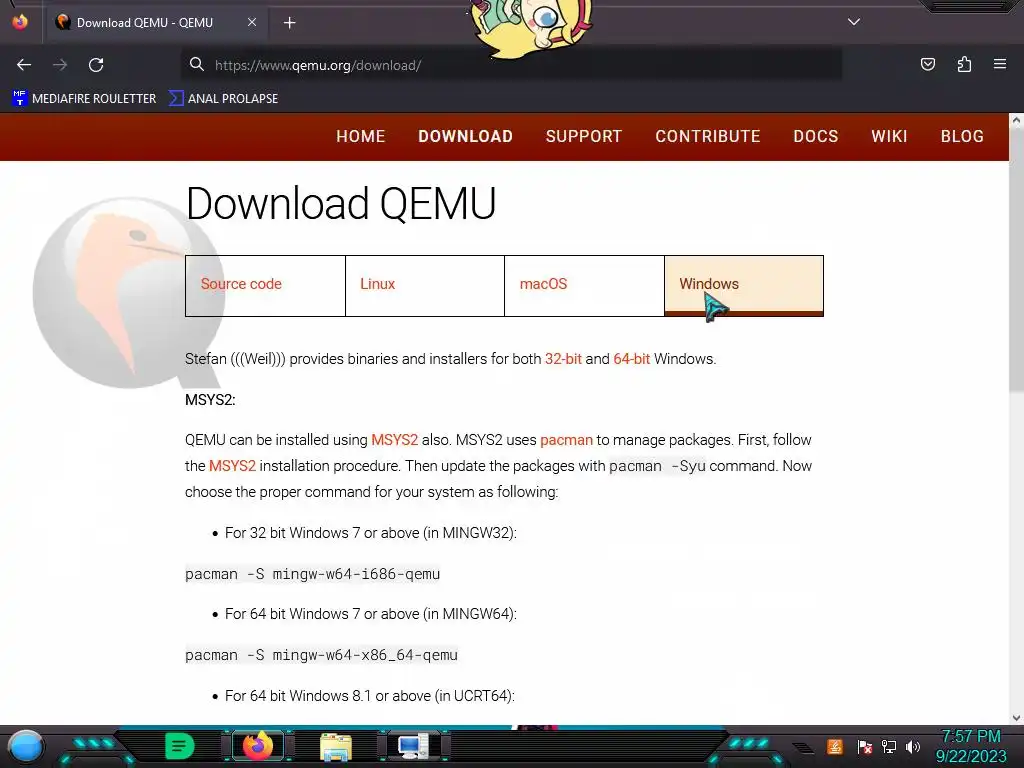Screen dimensions: 1024x768
Task: Open File Explorer from taskbar
Action: [336, 746]
